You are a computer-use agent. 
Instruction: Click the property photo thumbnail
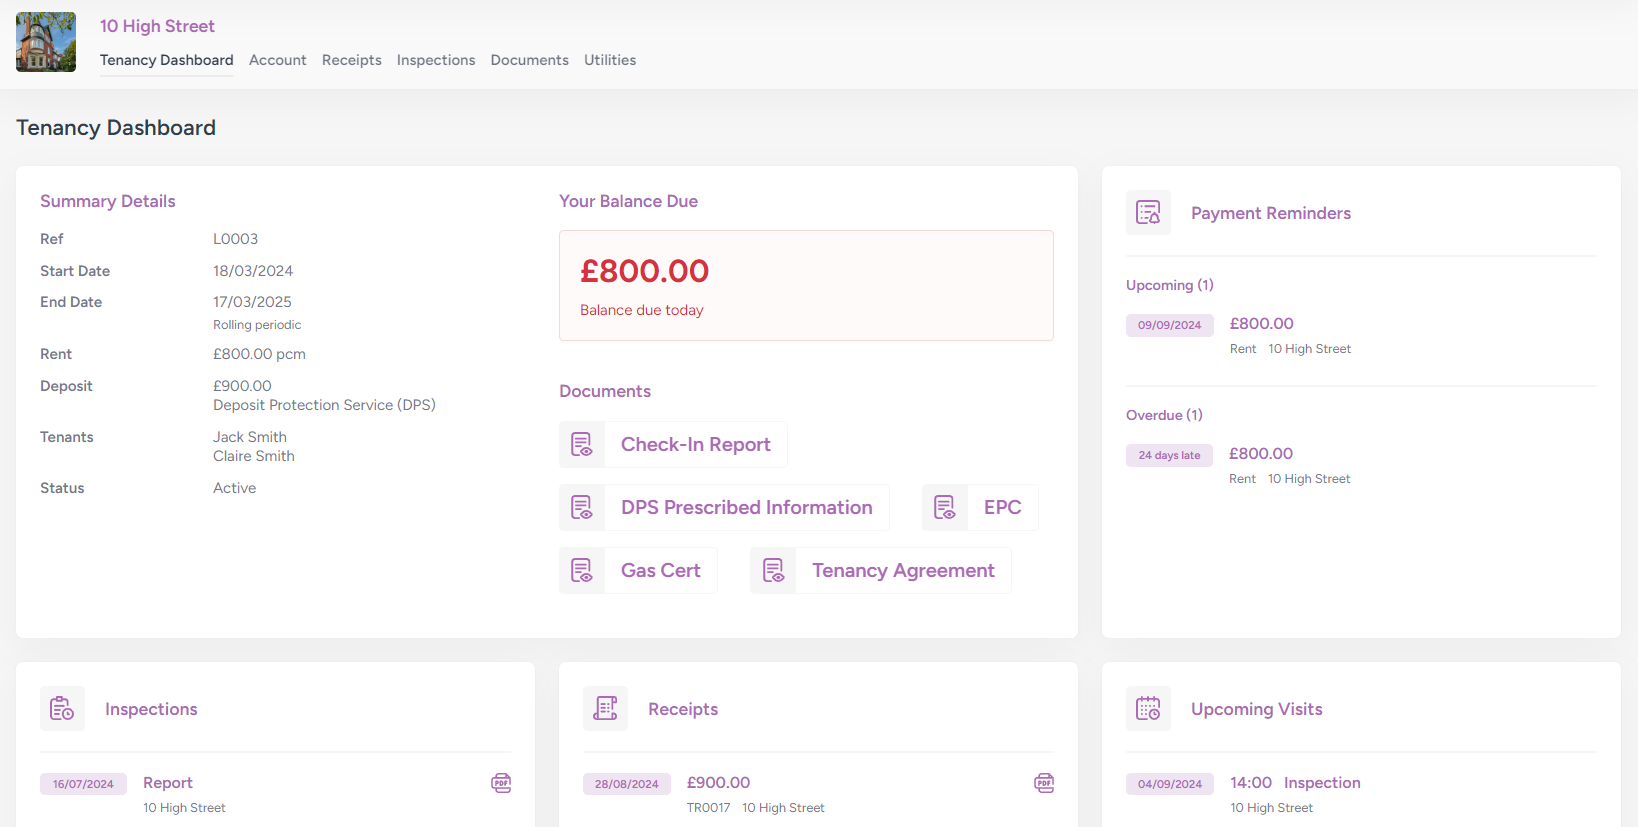pos(46,42)
